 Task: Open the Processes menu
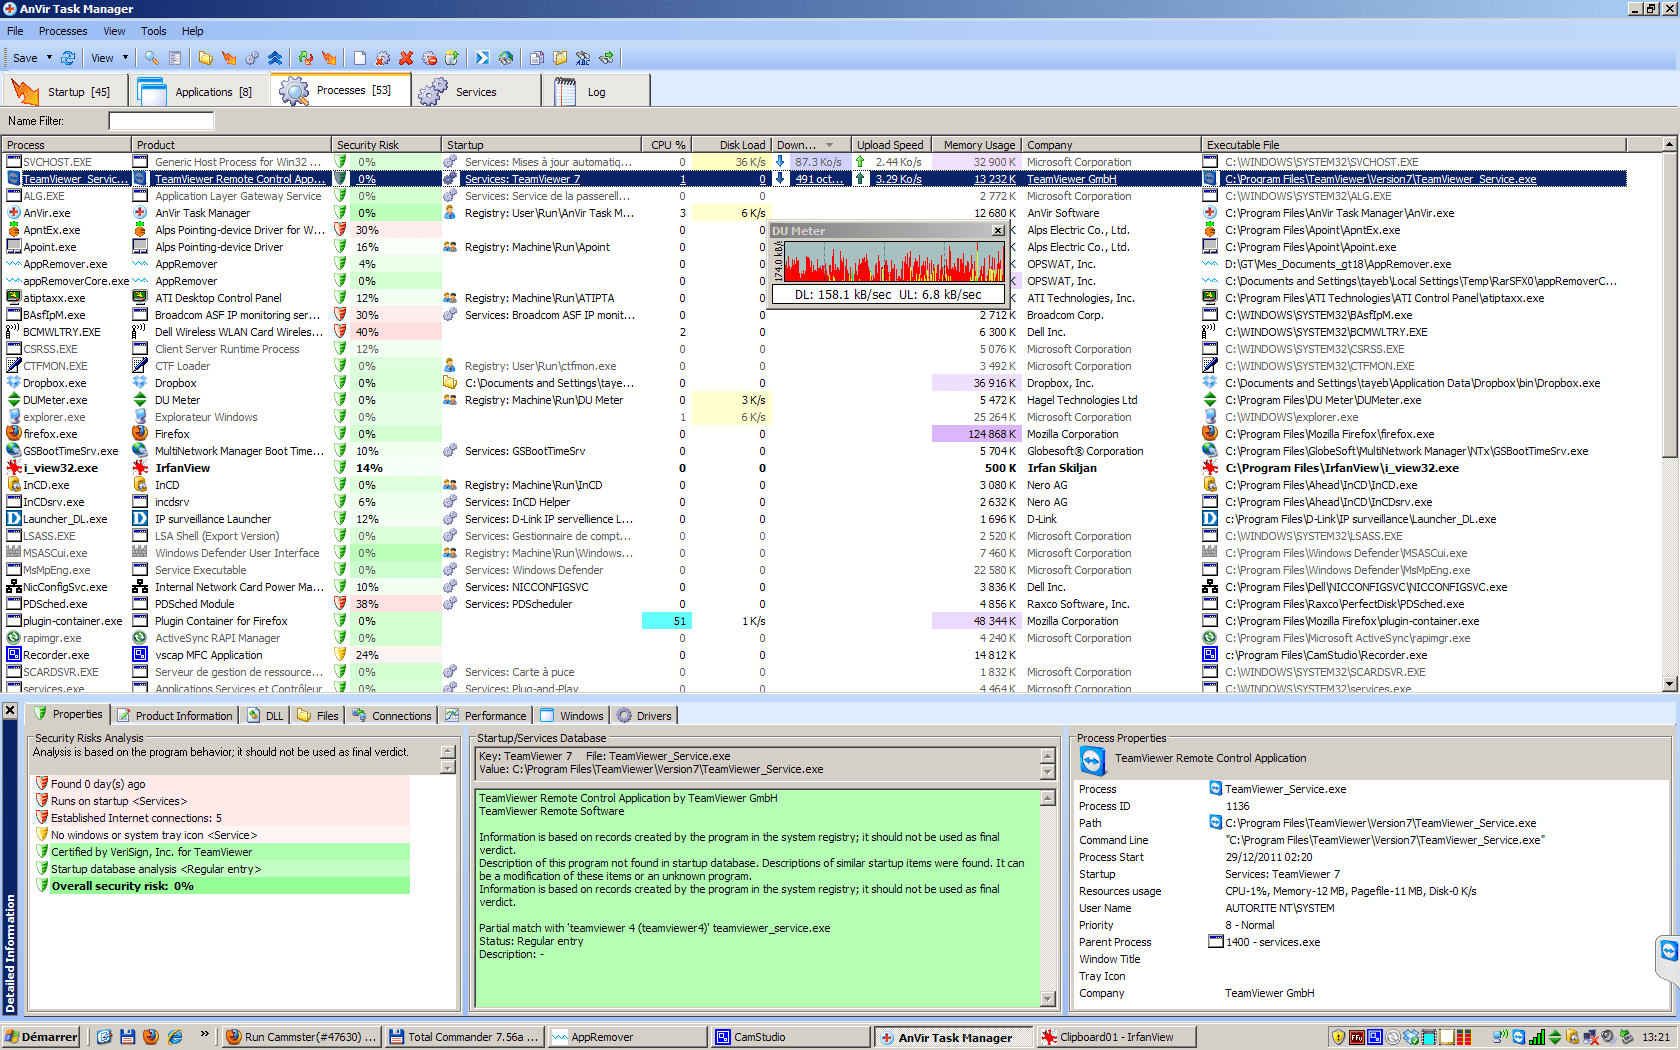[x=63, y=31]
